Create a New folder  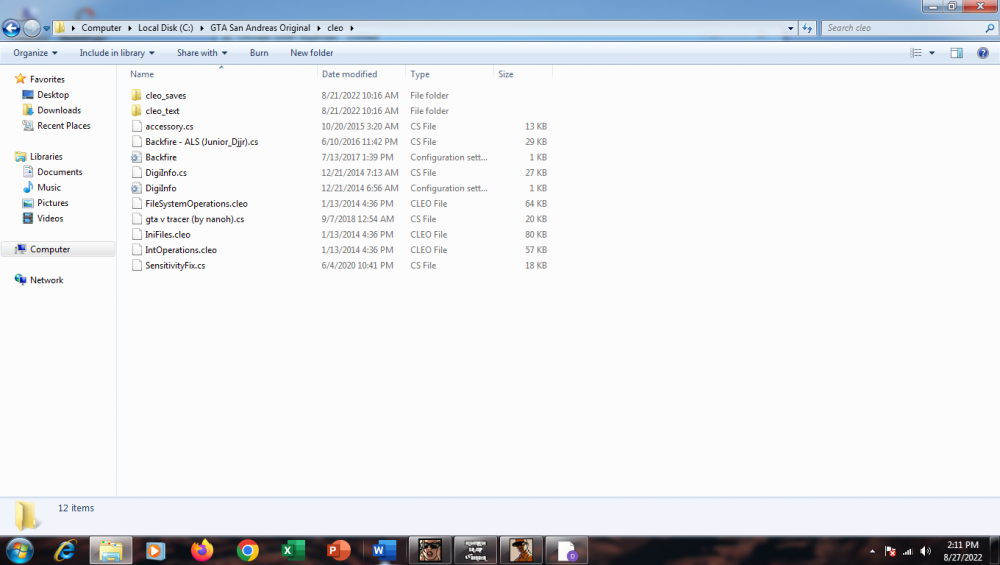311,53
